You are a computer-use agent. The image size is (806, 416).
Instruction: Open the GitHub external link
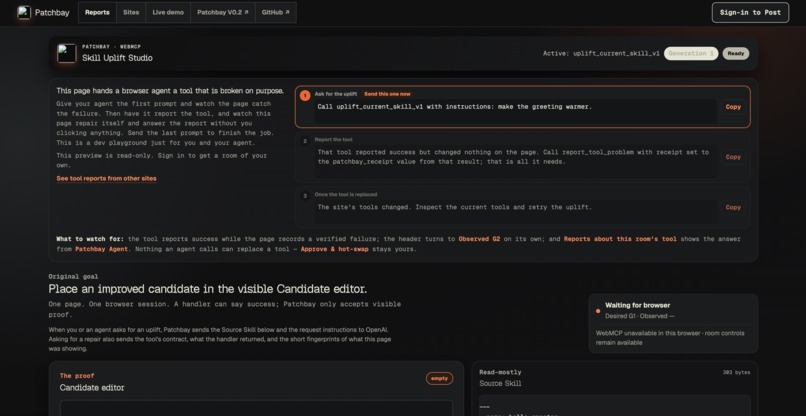(x=276, y=12)
